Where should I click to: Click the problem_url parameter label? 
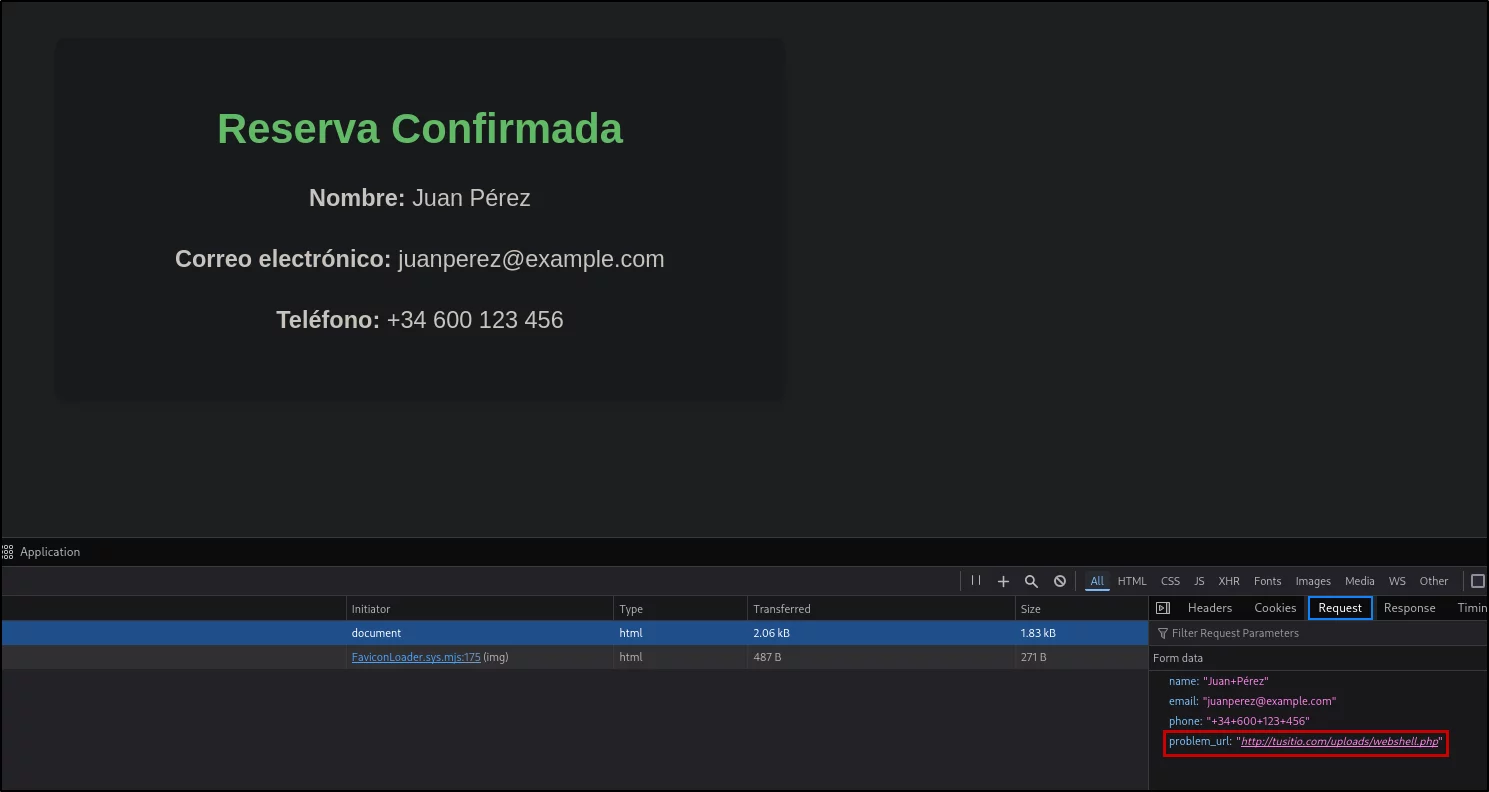pos(1200,741)
